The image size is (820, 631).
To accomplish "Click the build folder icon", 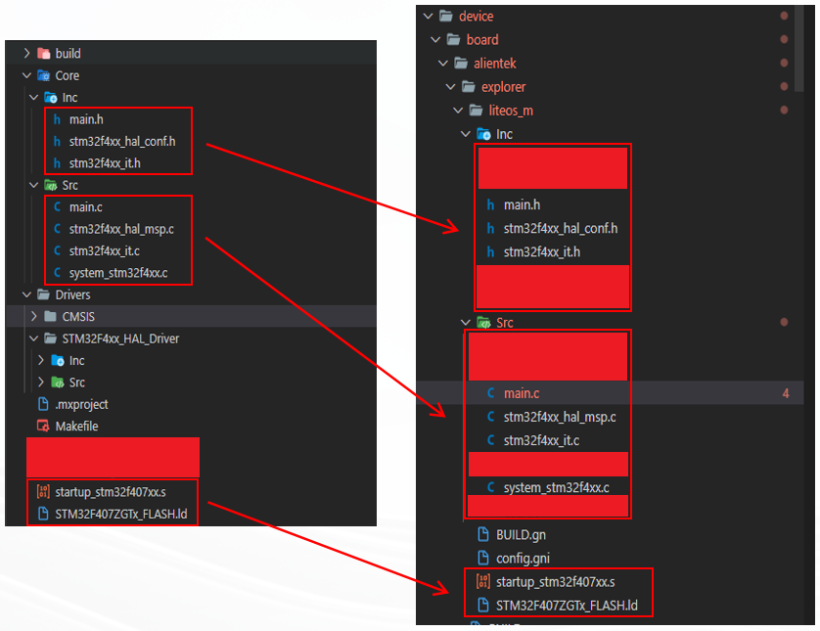I will [43, 54].
